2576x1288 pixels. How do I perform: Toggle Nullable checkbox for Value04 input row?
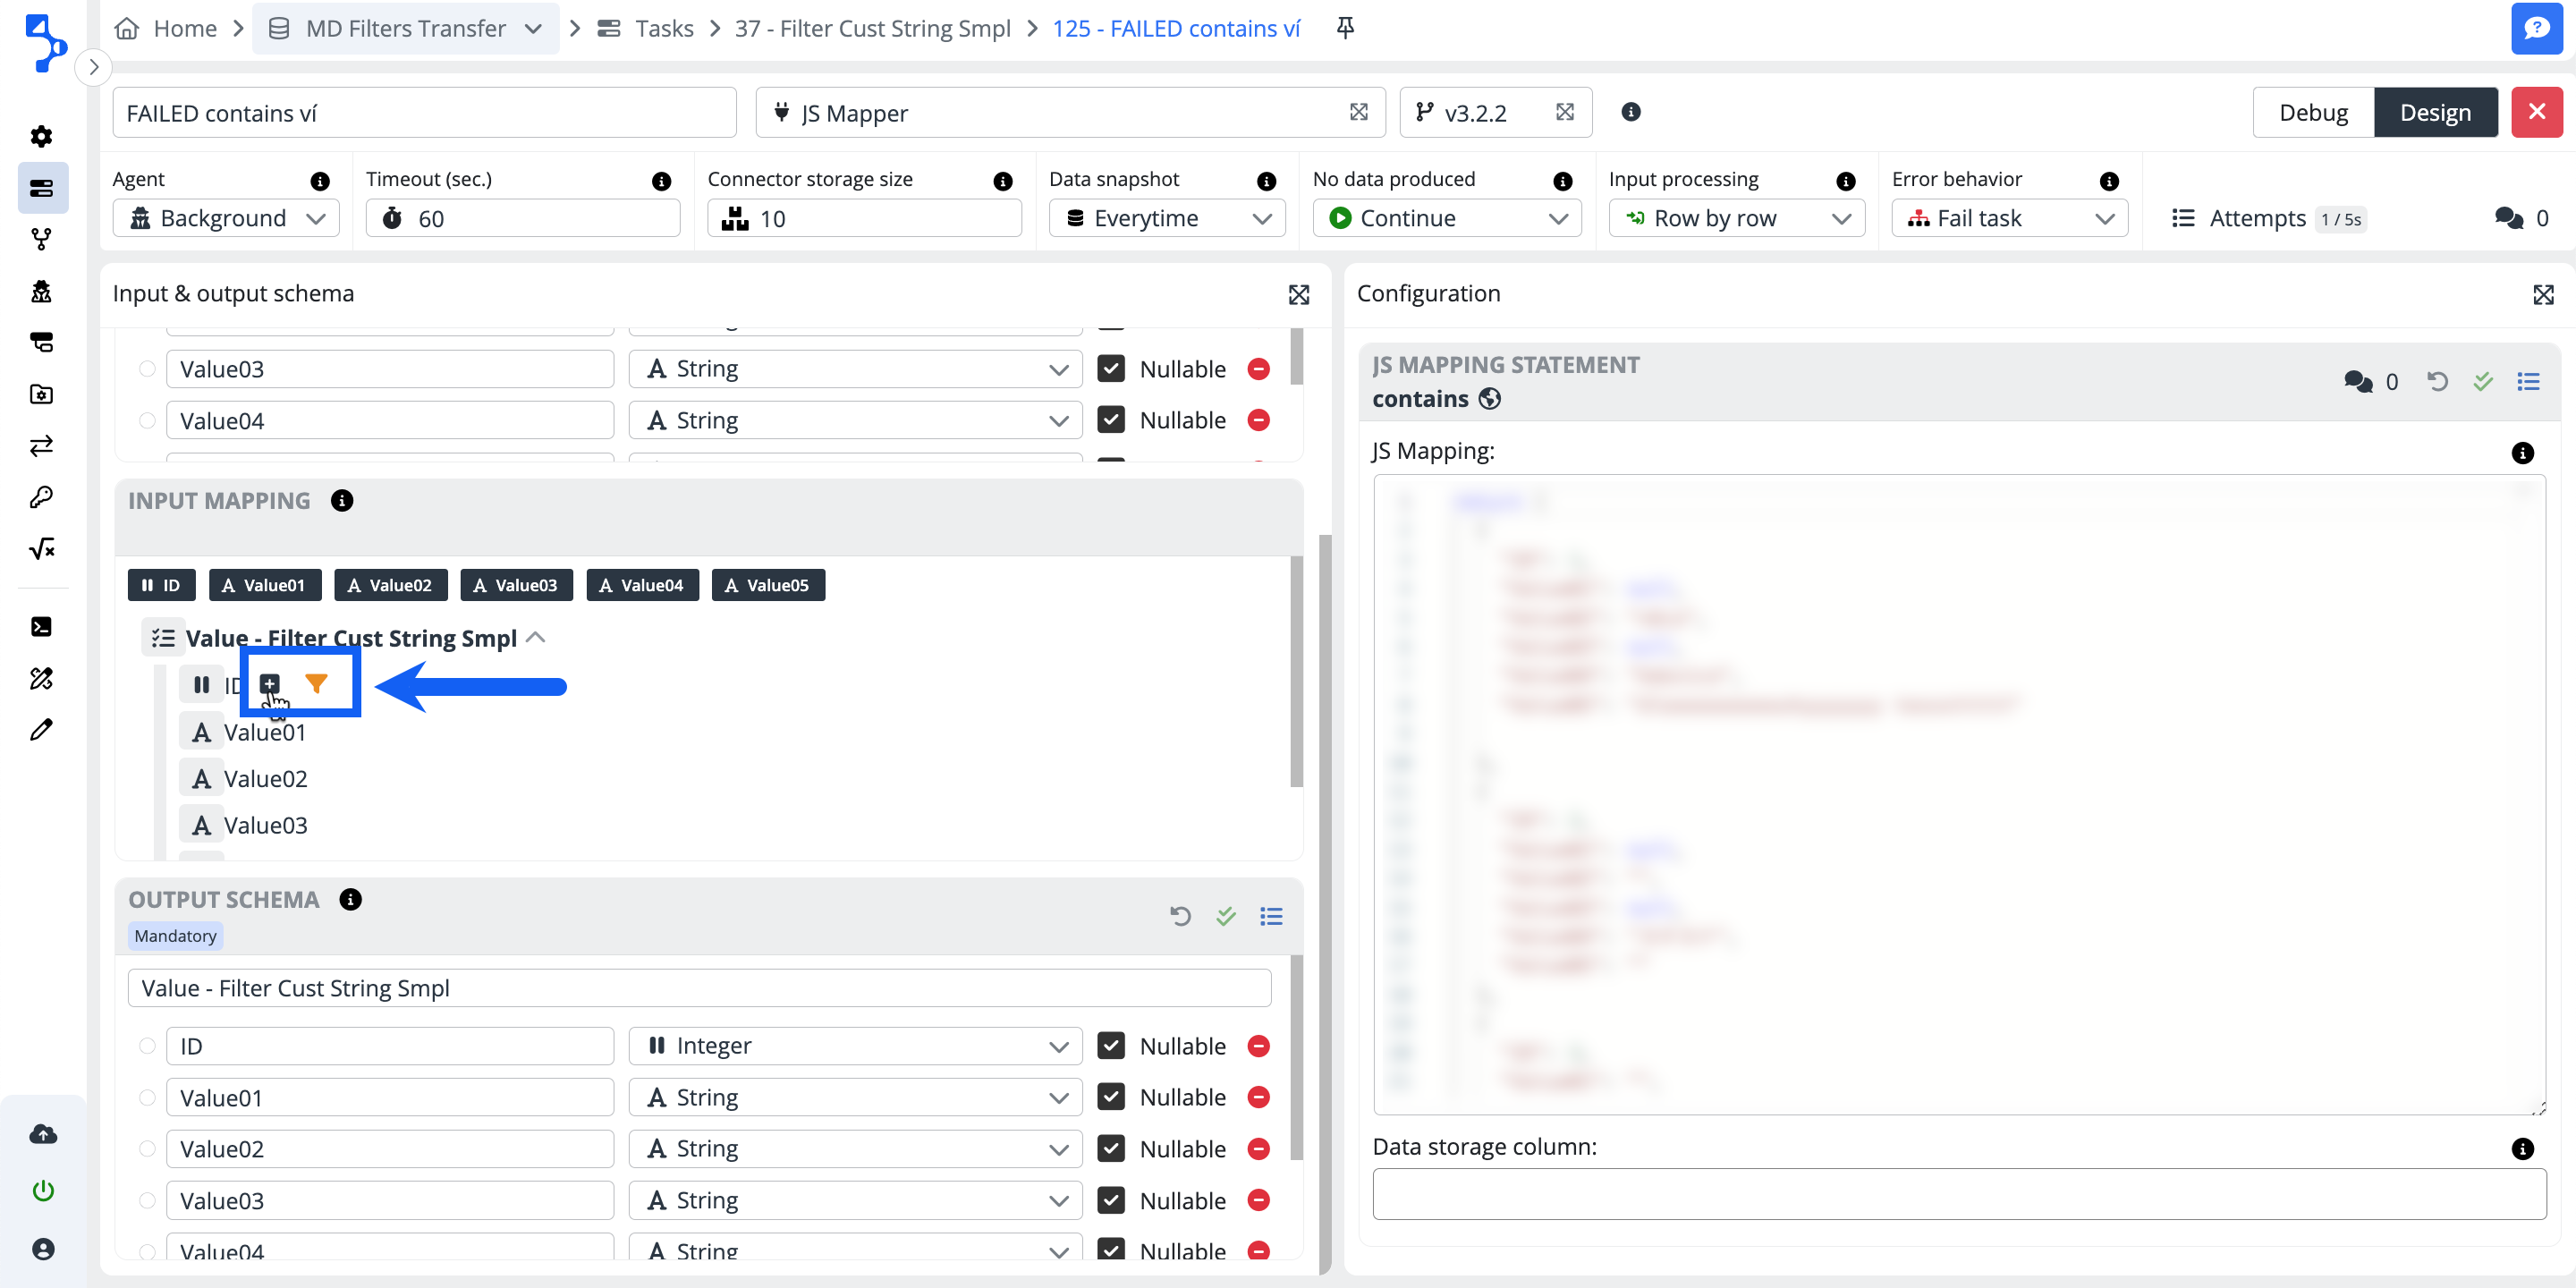coord(1111,420)
